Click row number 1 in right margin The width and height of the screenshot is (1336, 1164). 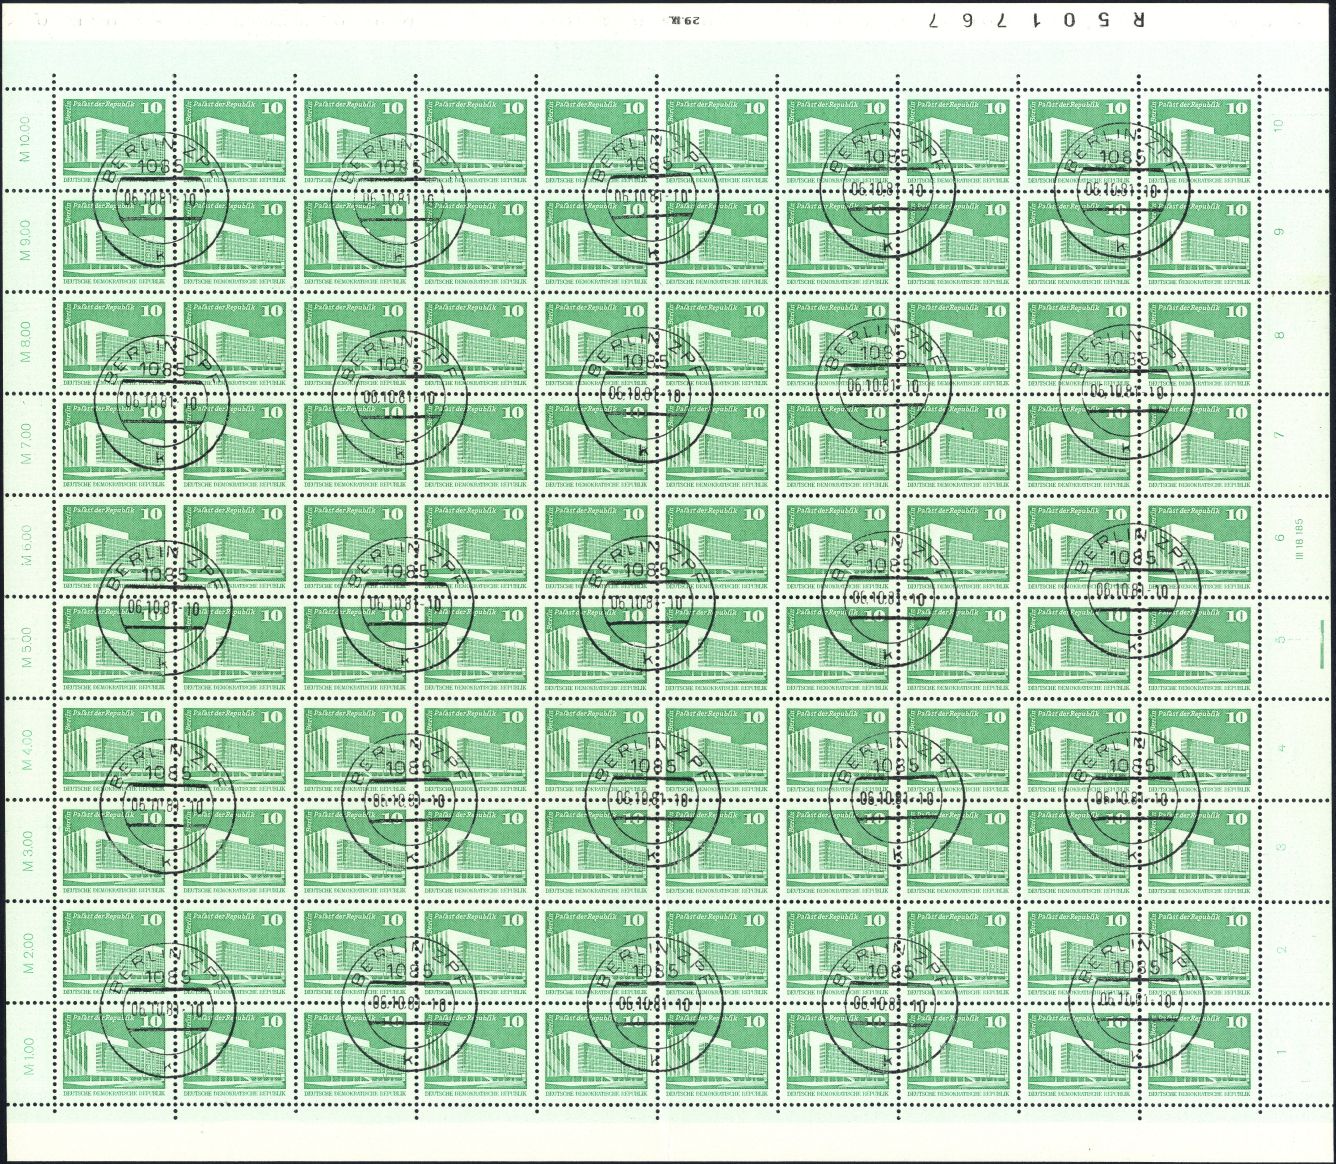pyautogui.click(x=1280, y=1052)
